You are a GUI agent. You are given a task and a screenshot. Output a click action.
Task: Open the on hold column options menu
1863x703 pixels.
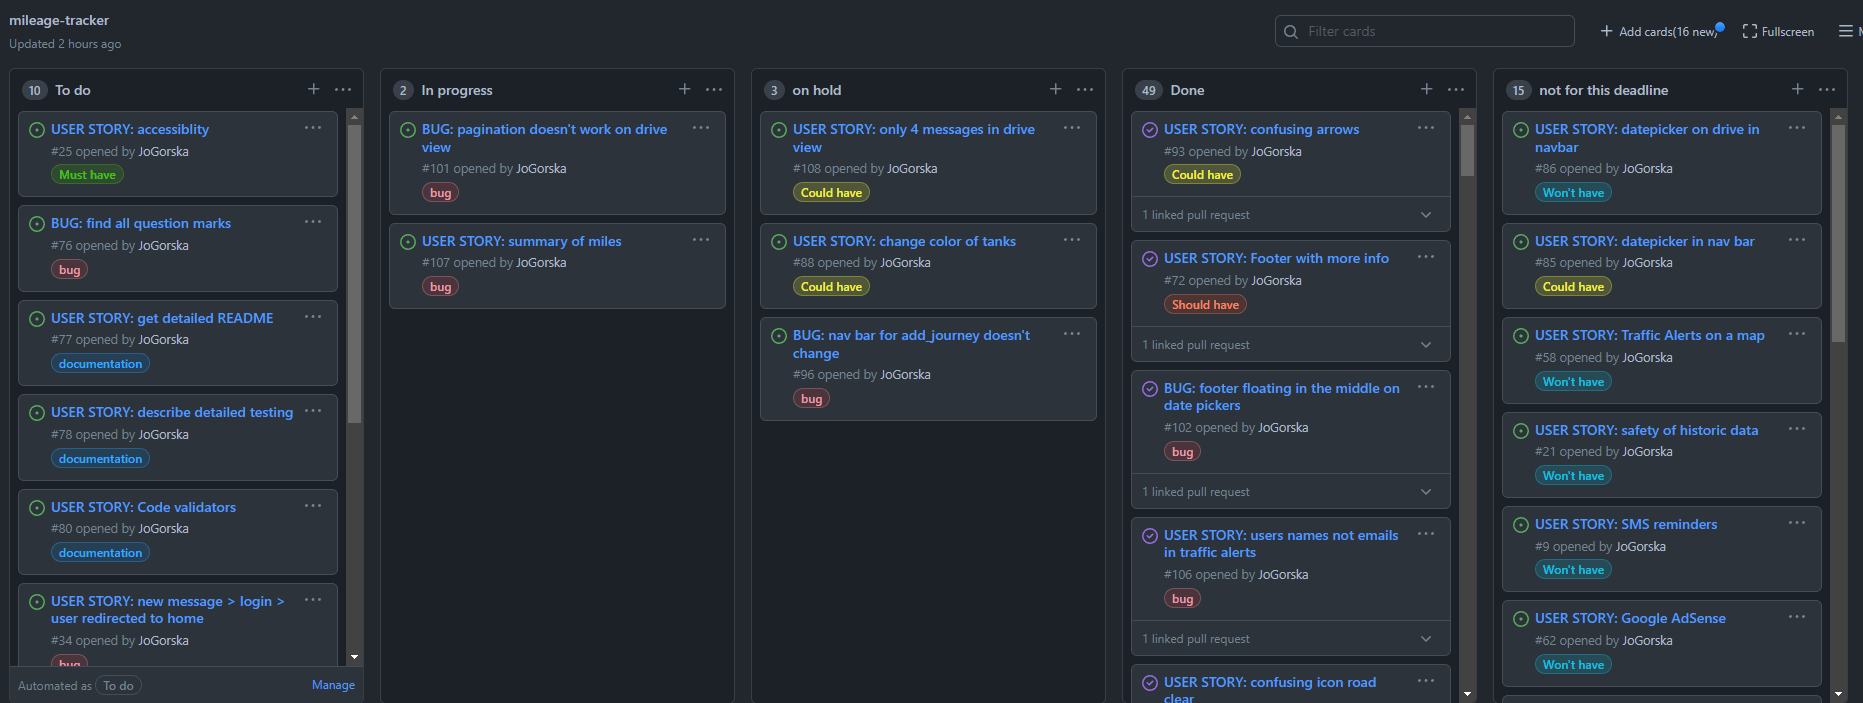tap(1085, 89)
